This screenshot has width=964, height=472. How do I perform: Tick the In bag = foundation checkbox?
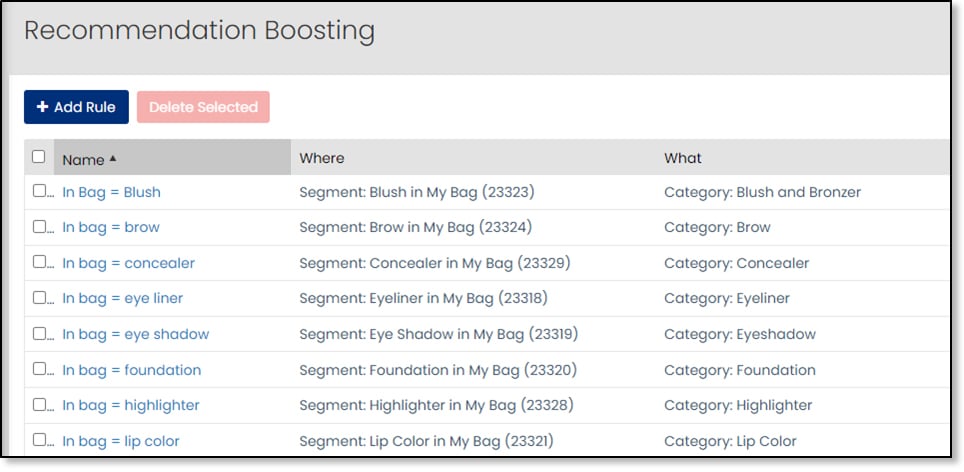(39, 369)
